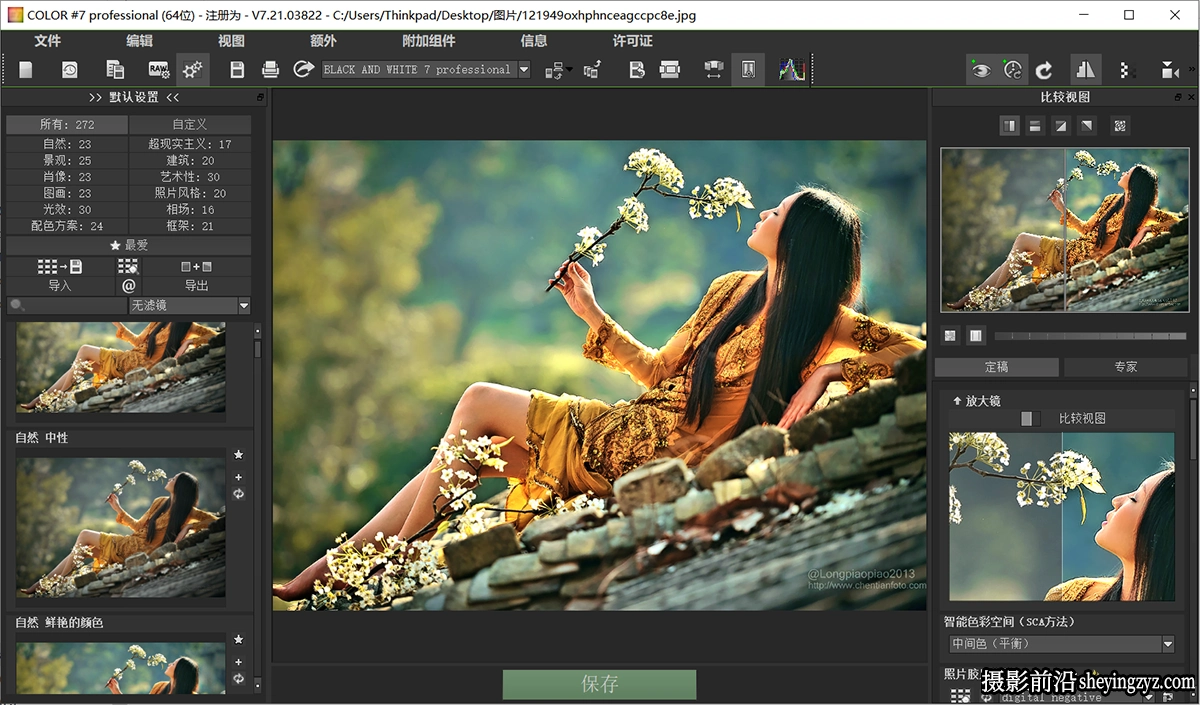Click the new file icon in the toolbar

[26, 69]
